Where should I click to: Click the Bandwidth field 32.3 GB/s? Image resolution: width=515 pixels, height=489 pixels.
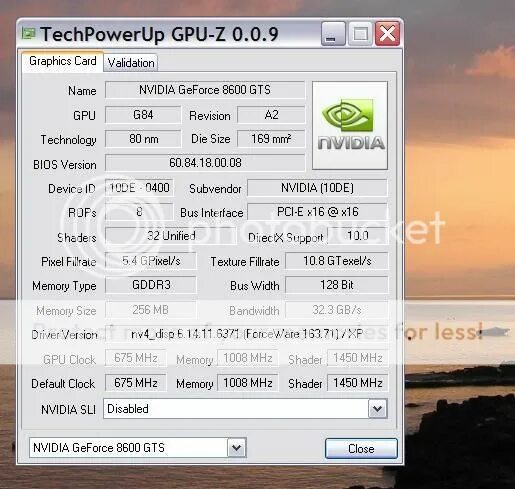(x=337, y=310)
